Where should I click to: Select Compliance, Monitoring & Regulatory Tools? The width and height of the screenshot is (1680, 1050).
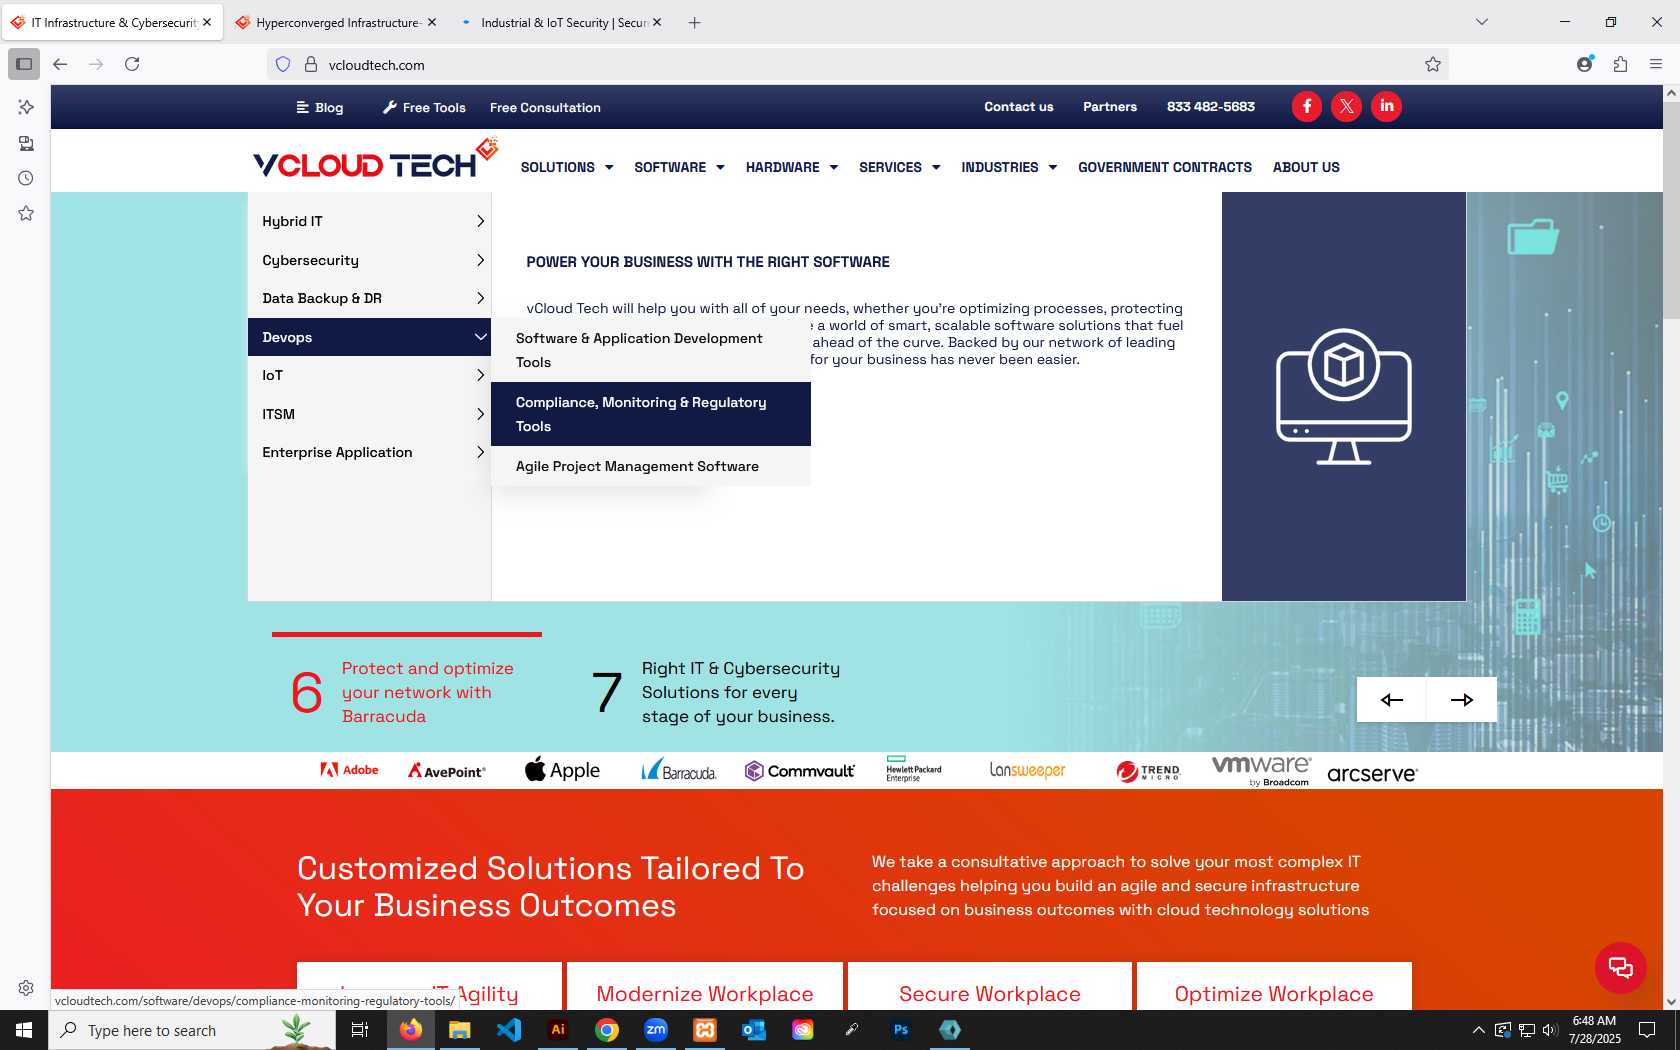tap(651, 414)
